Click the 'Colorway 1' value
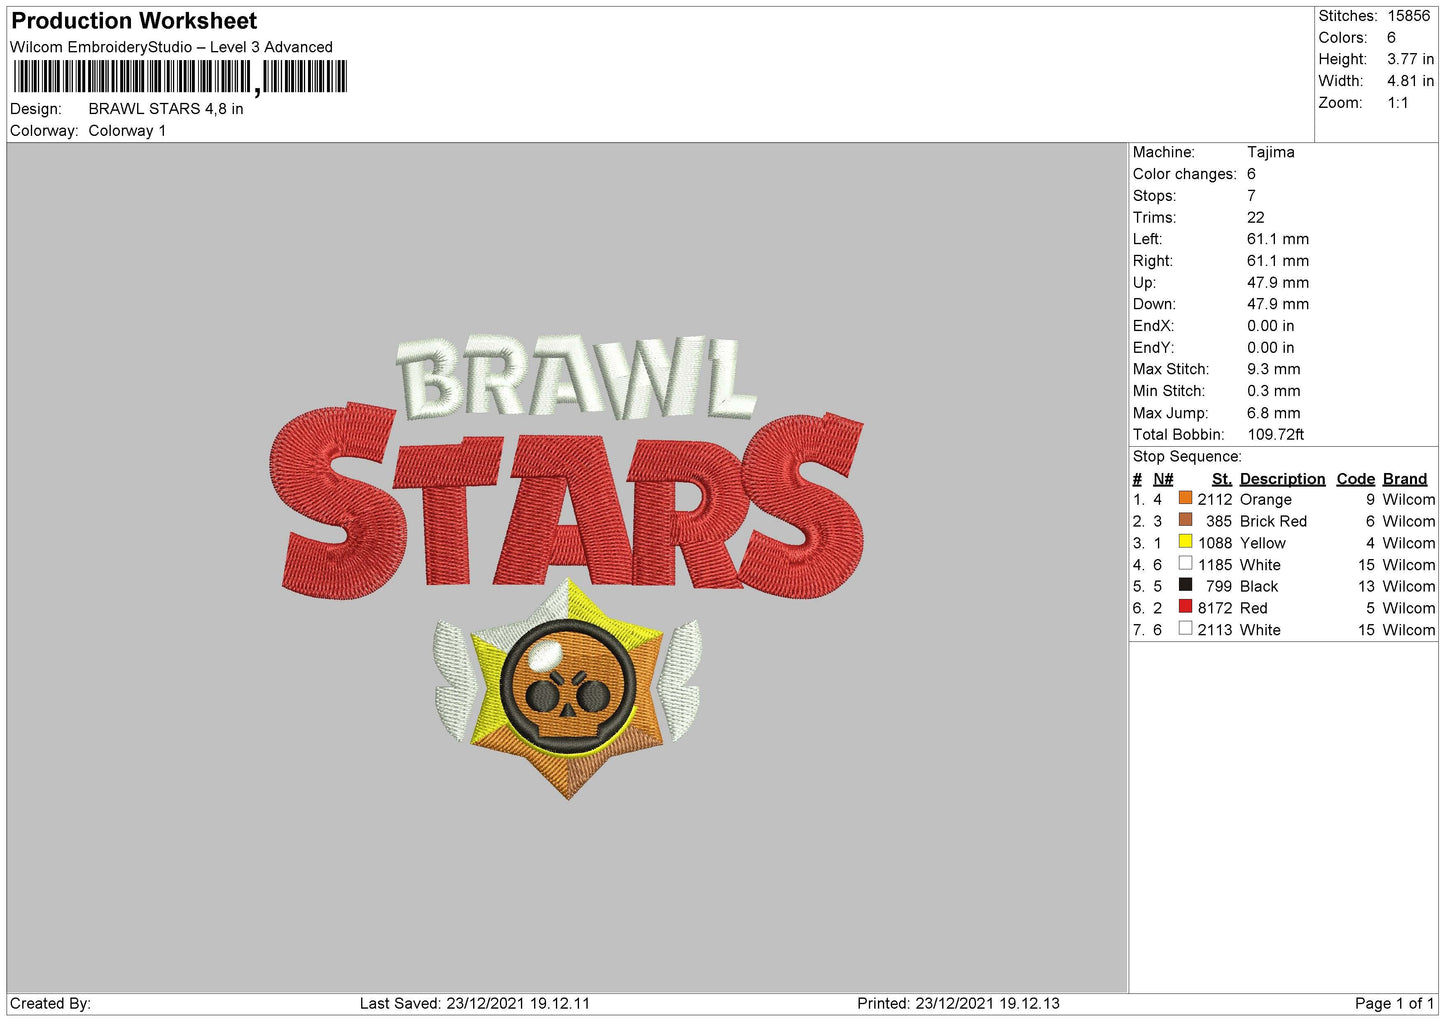The height and width of the screenshot is (1021, 1445). pos(127,131)
